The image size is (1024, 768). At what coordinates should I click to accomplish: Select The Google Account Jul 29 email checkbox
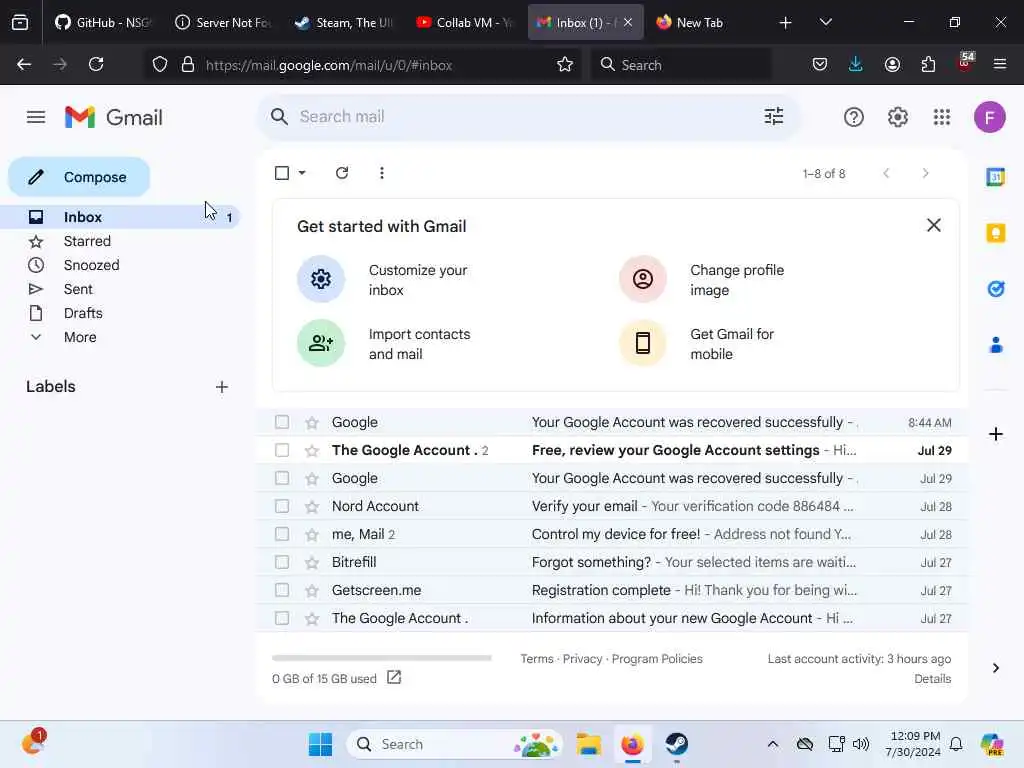[x=282, y=451]
